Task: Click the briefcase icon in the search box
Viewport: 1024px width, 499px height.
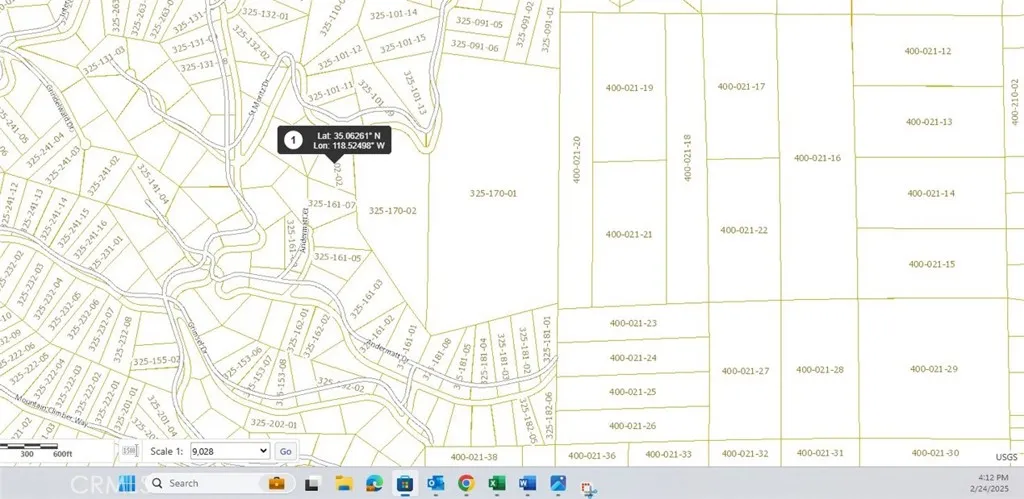Action: [x=275, y=483]
